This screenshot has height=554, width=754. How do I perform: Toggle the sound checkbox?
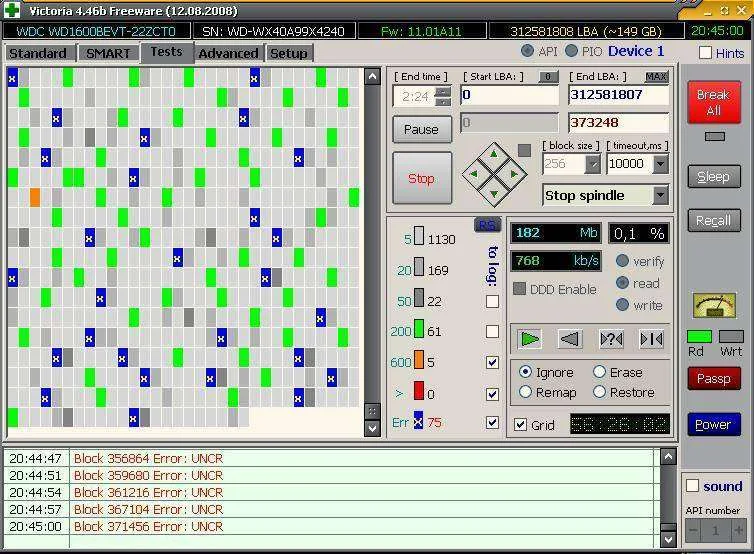coord(692,486)
